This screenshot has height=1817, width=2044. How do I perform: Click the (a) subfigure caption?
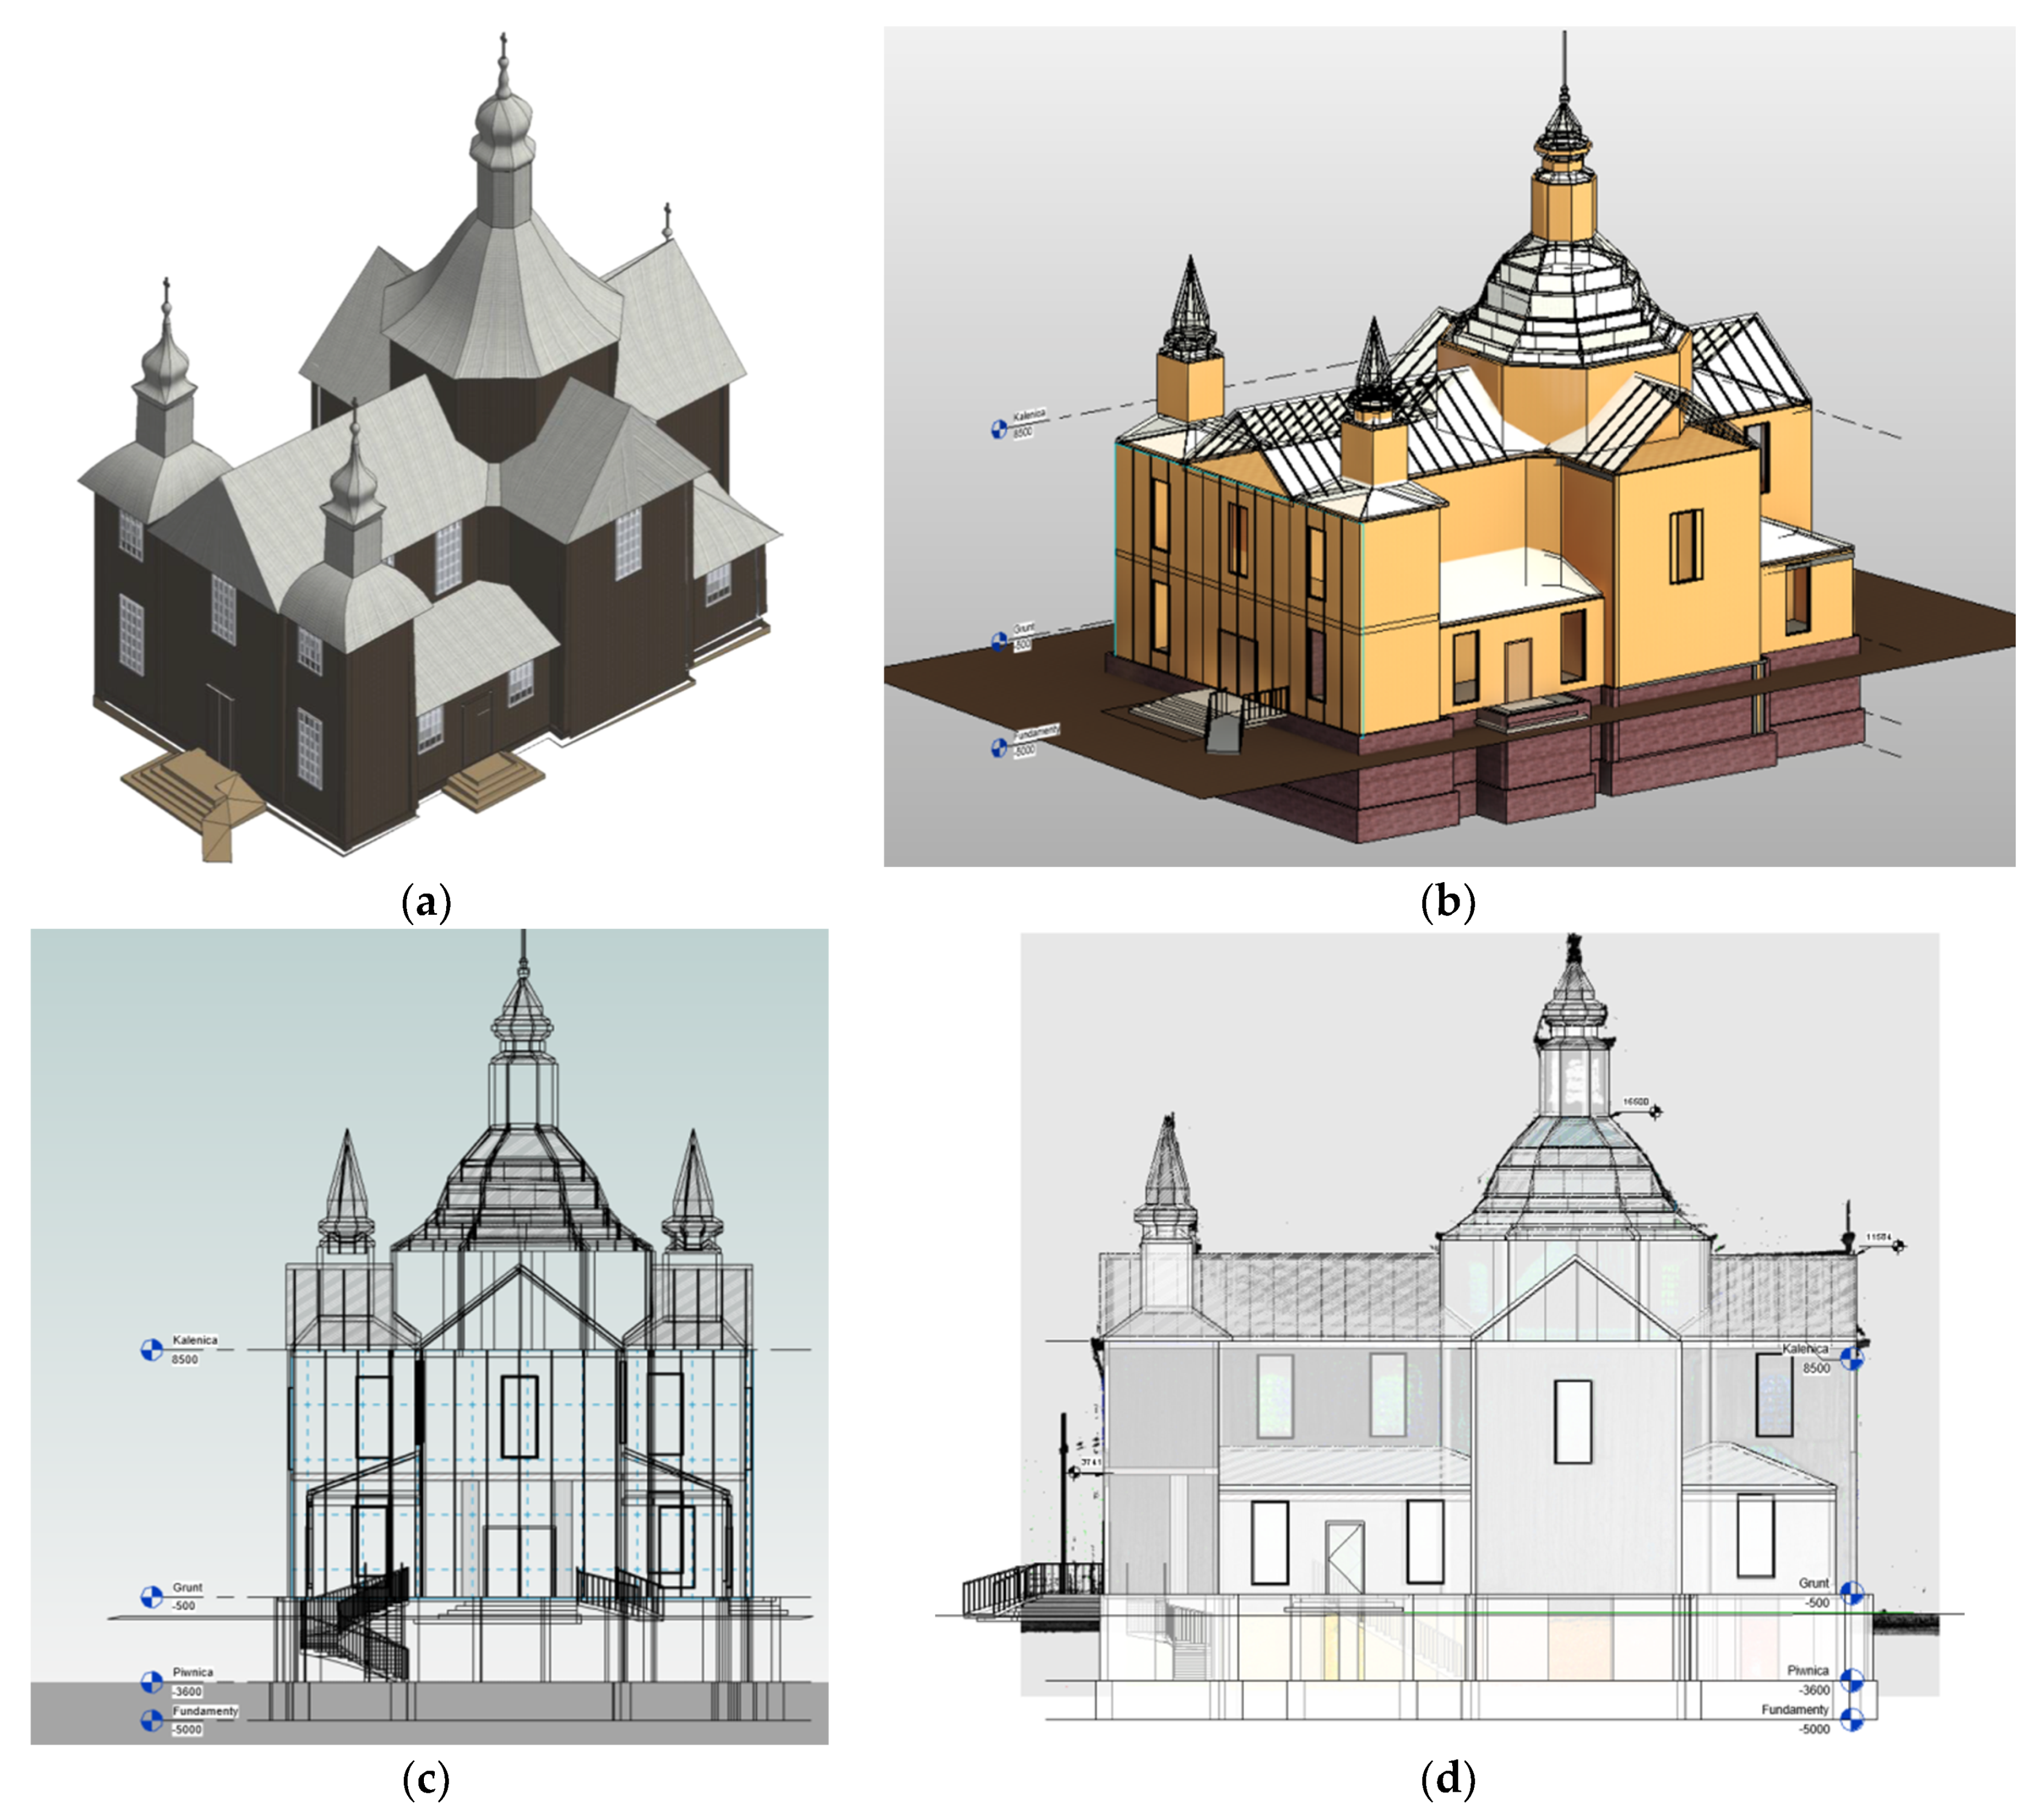426,902
